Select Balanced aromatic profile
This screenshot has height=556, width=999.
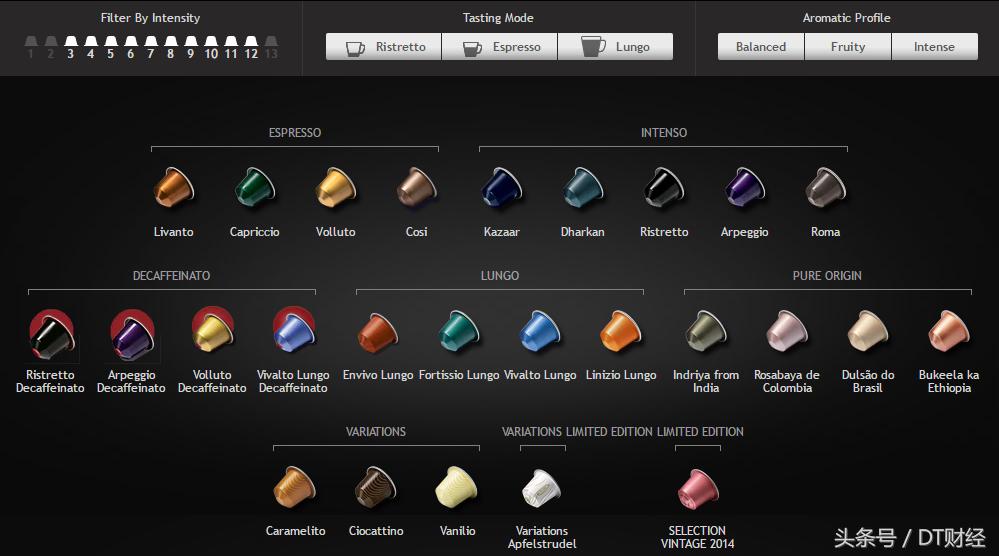(x=761, y=46)
